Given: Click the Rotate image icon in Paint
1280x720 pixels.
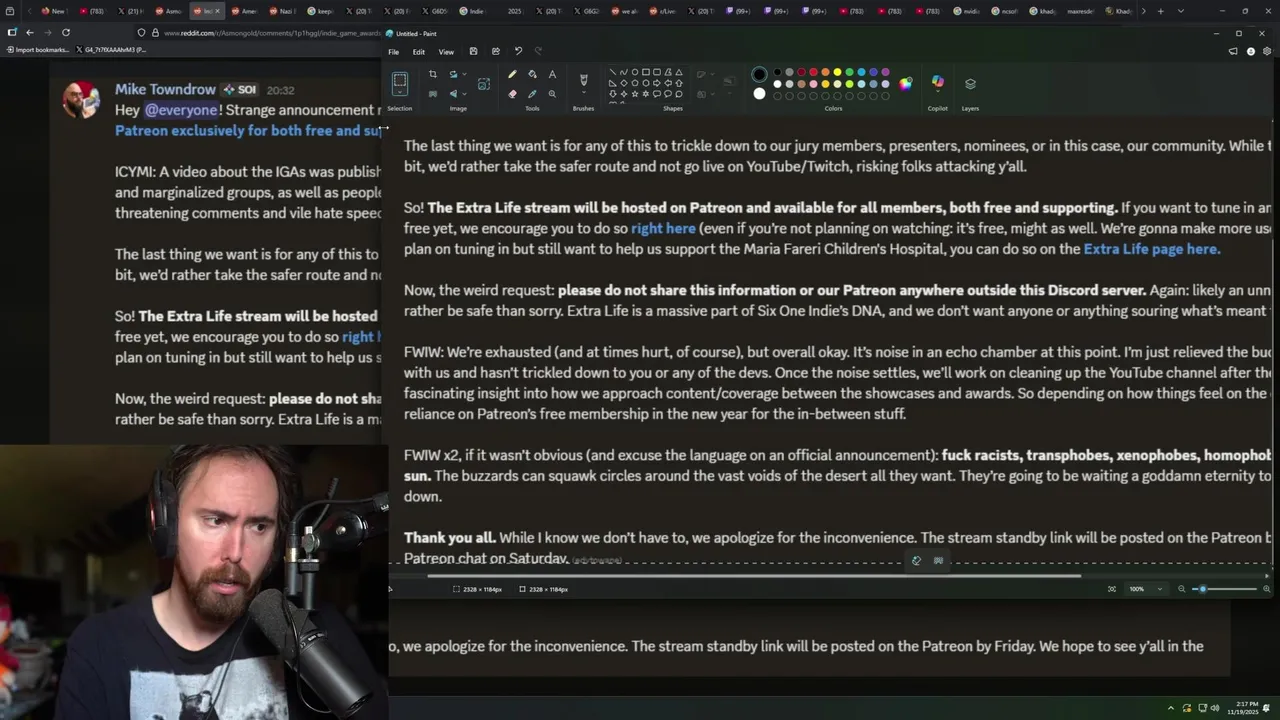Looking at the screenshot, I should coord(453,74).
